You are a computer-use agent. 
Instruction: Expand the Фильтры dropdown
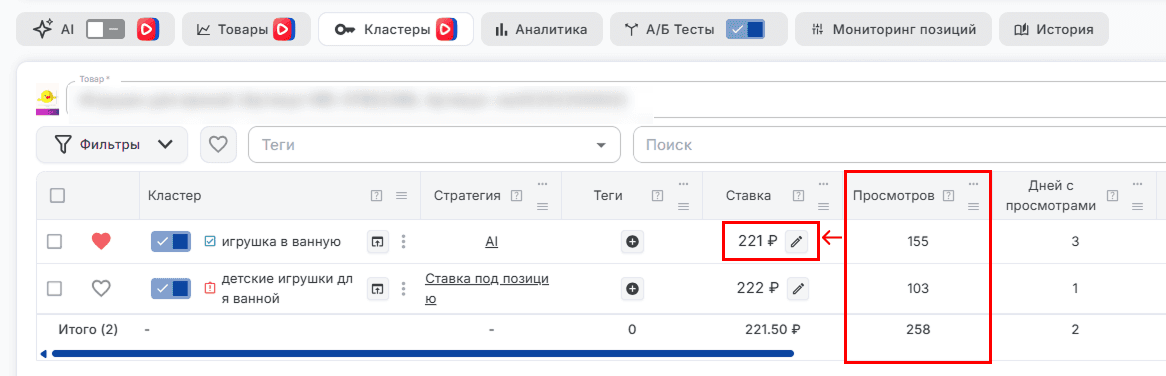112,145
